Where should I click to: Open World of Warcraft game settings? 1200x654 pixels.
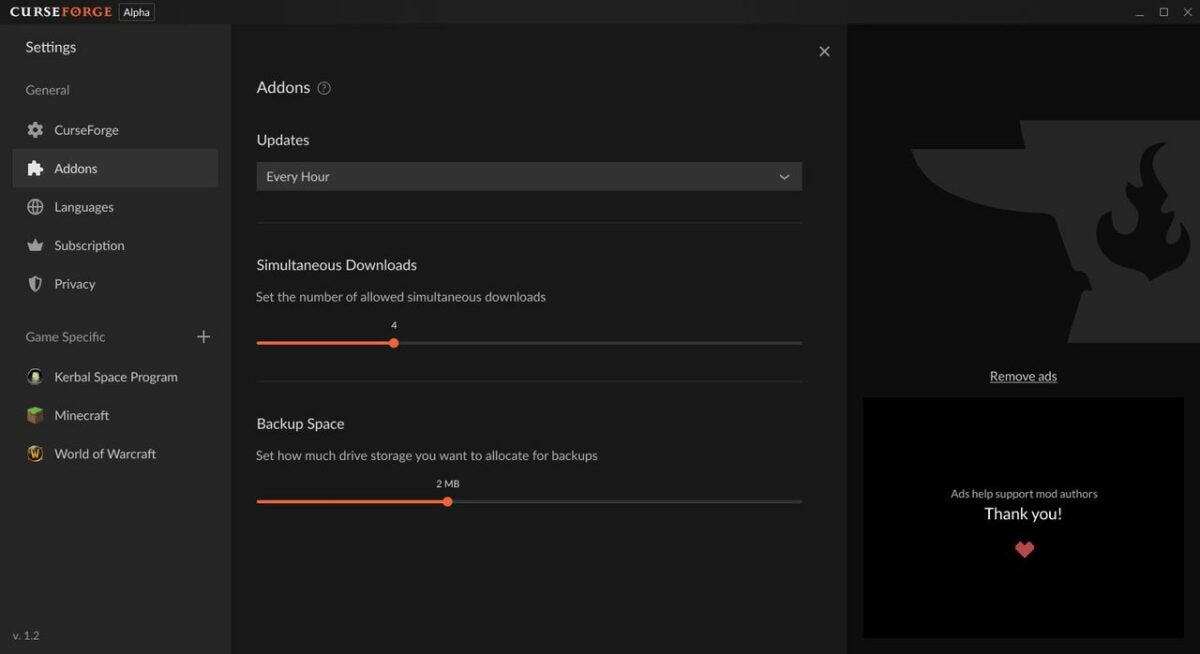(x=115, y=454)
